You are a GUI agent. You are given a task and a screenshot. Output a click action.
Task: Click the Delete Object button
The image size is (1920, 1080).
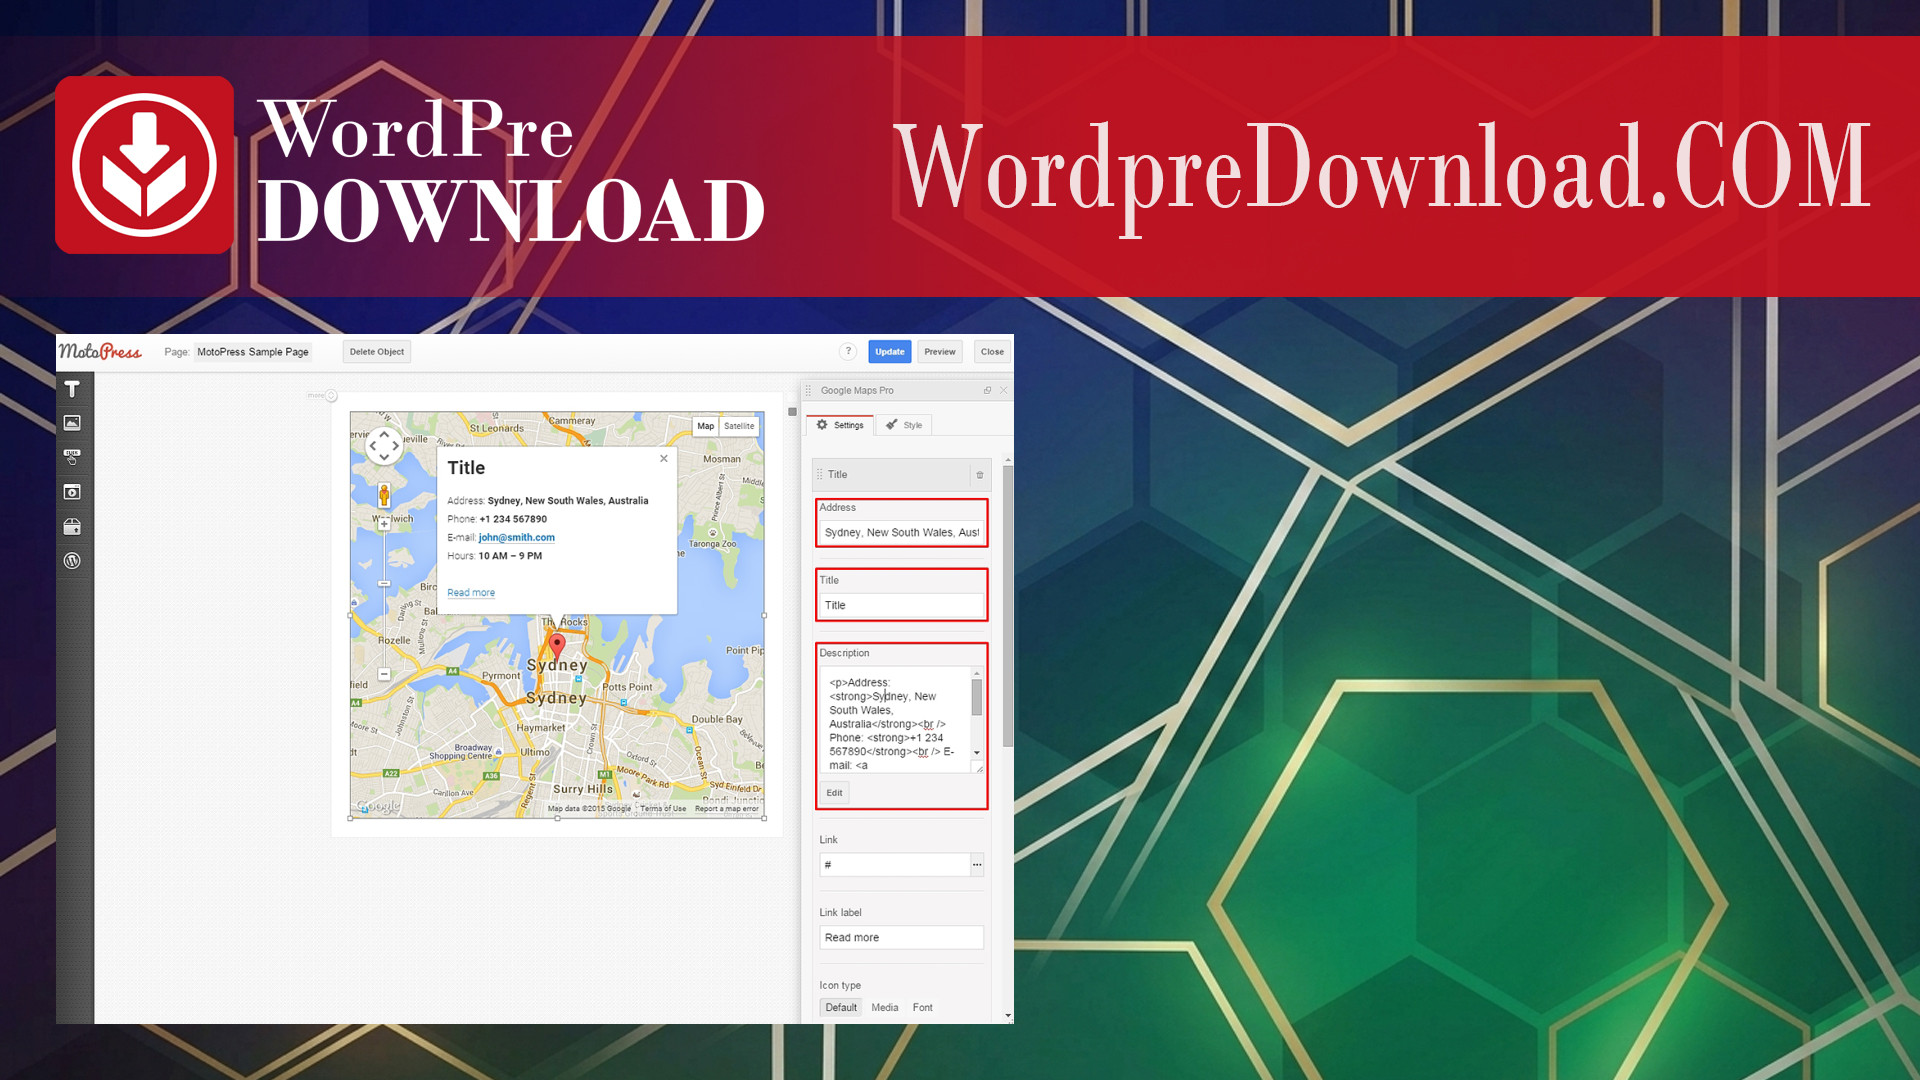pos(377,352)
